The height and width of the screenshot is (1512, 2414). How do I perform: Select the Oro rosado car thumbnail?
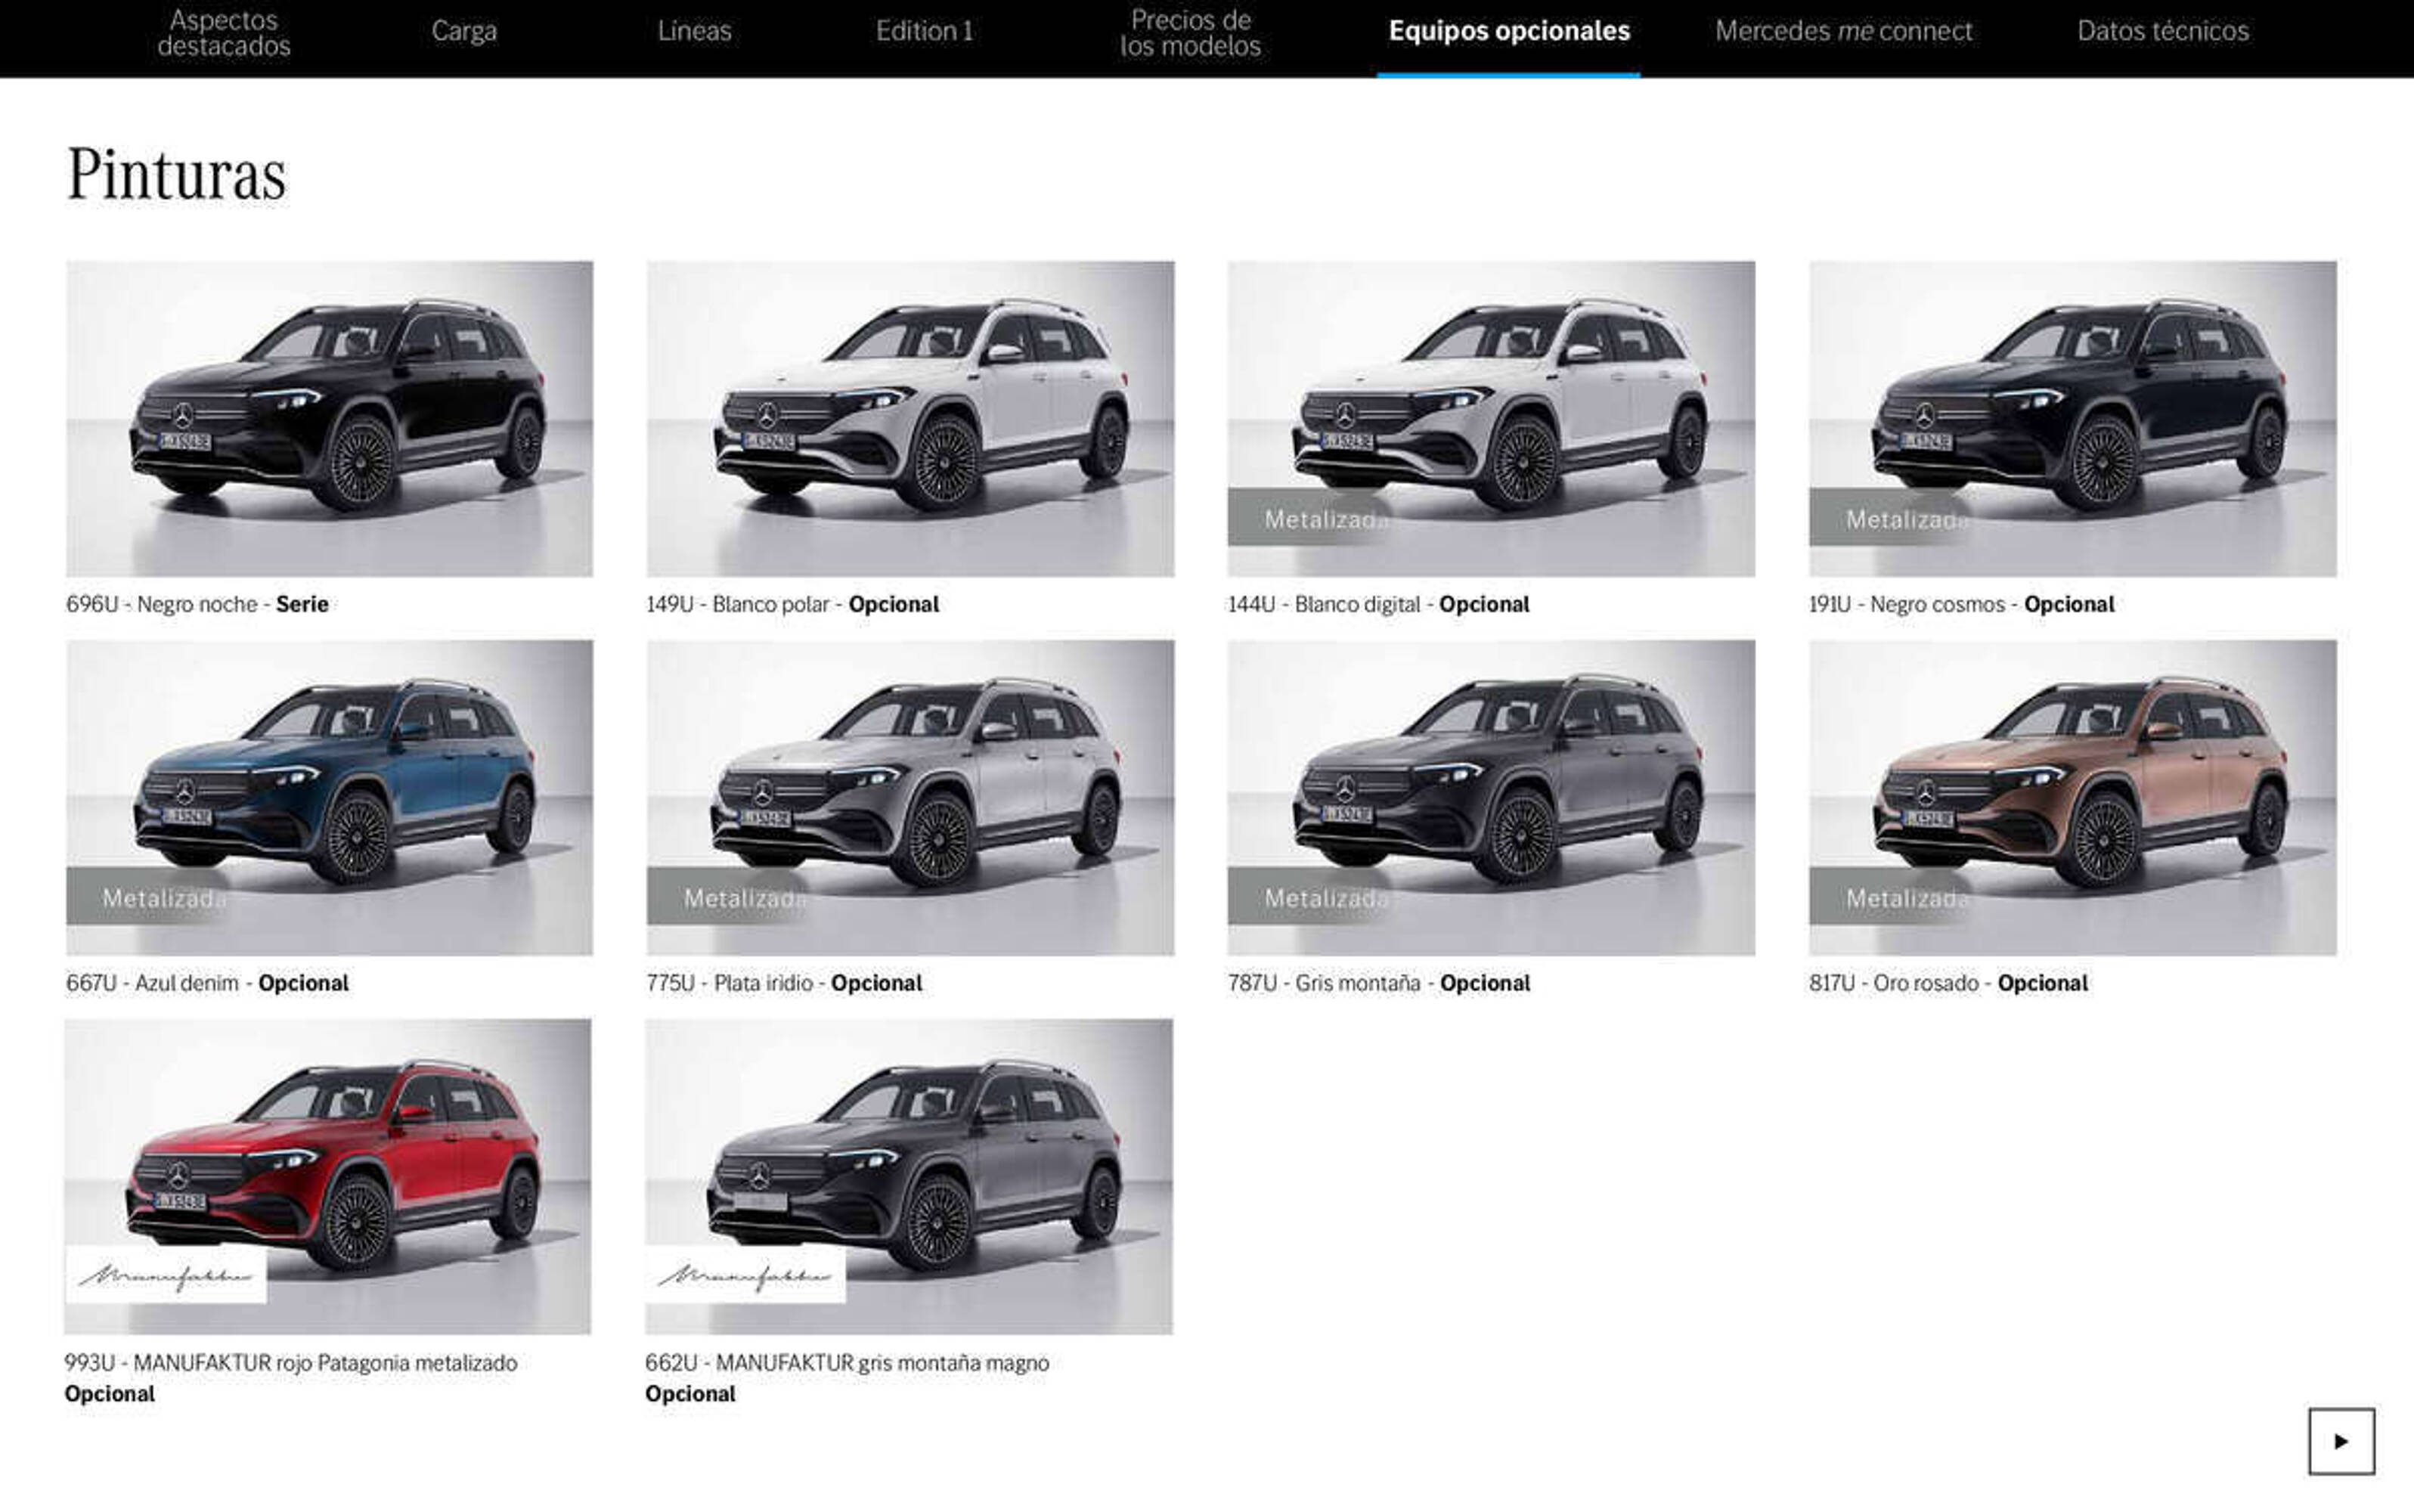point(2072,798)
